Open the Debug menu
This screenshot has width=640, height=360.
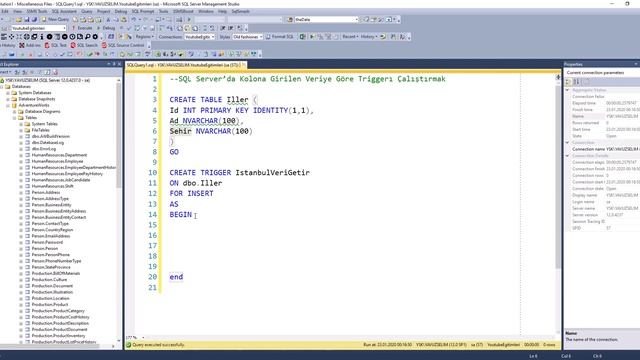pos(121,11)
